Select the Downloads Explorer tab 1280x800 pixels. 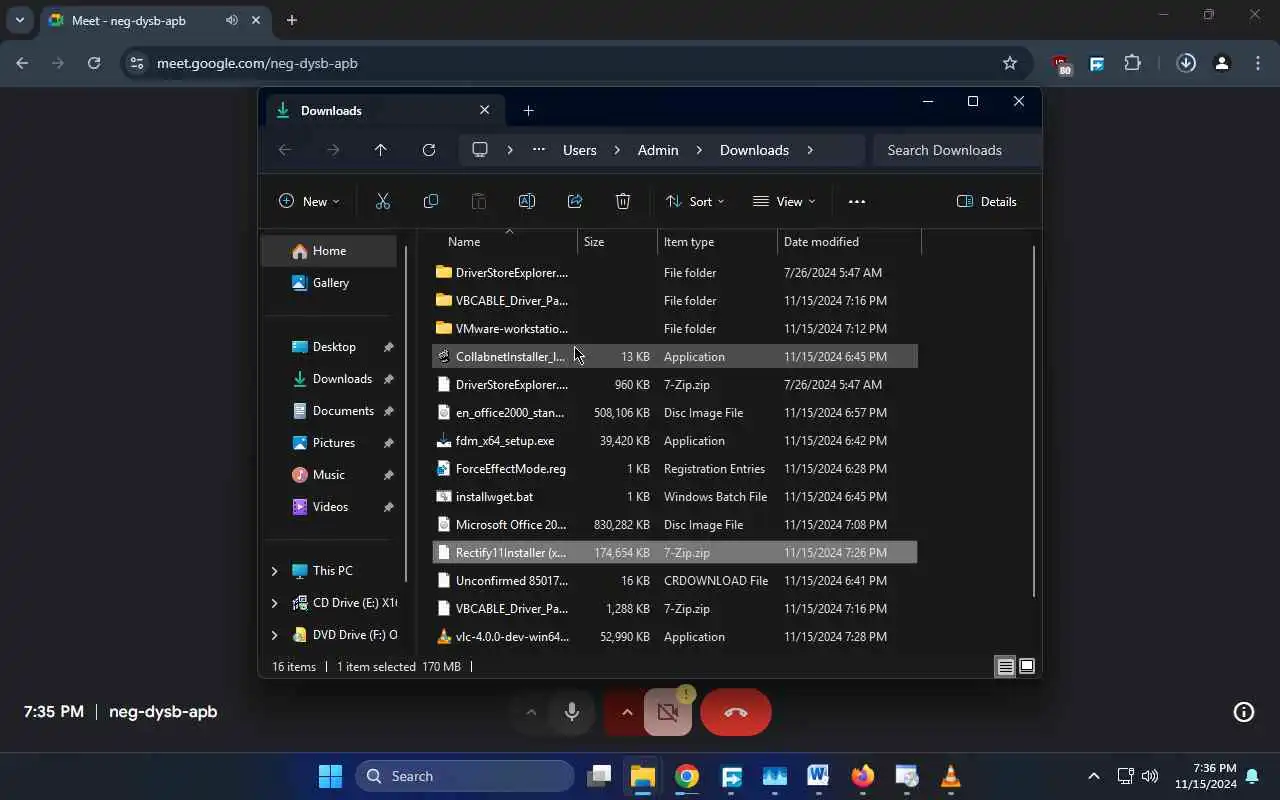point(384,111)
